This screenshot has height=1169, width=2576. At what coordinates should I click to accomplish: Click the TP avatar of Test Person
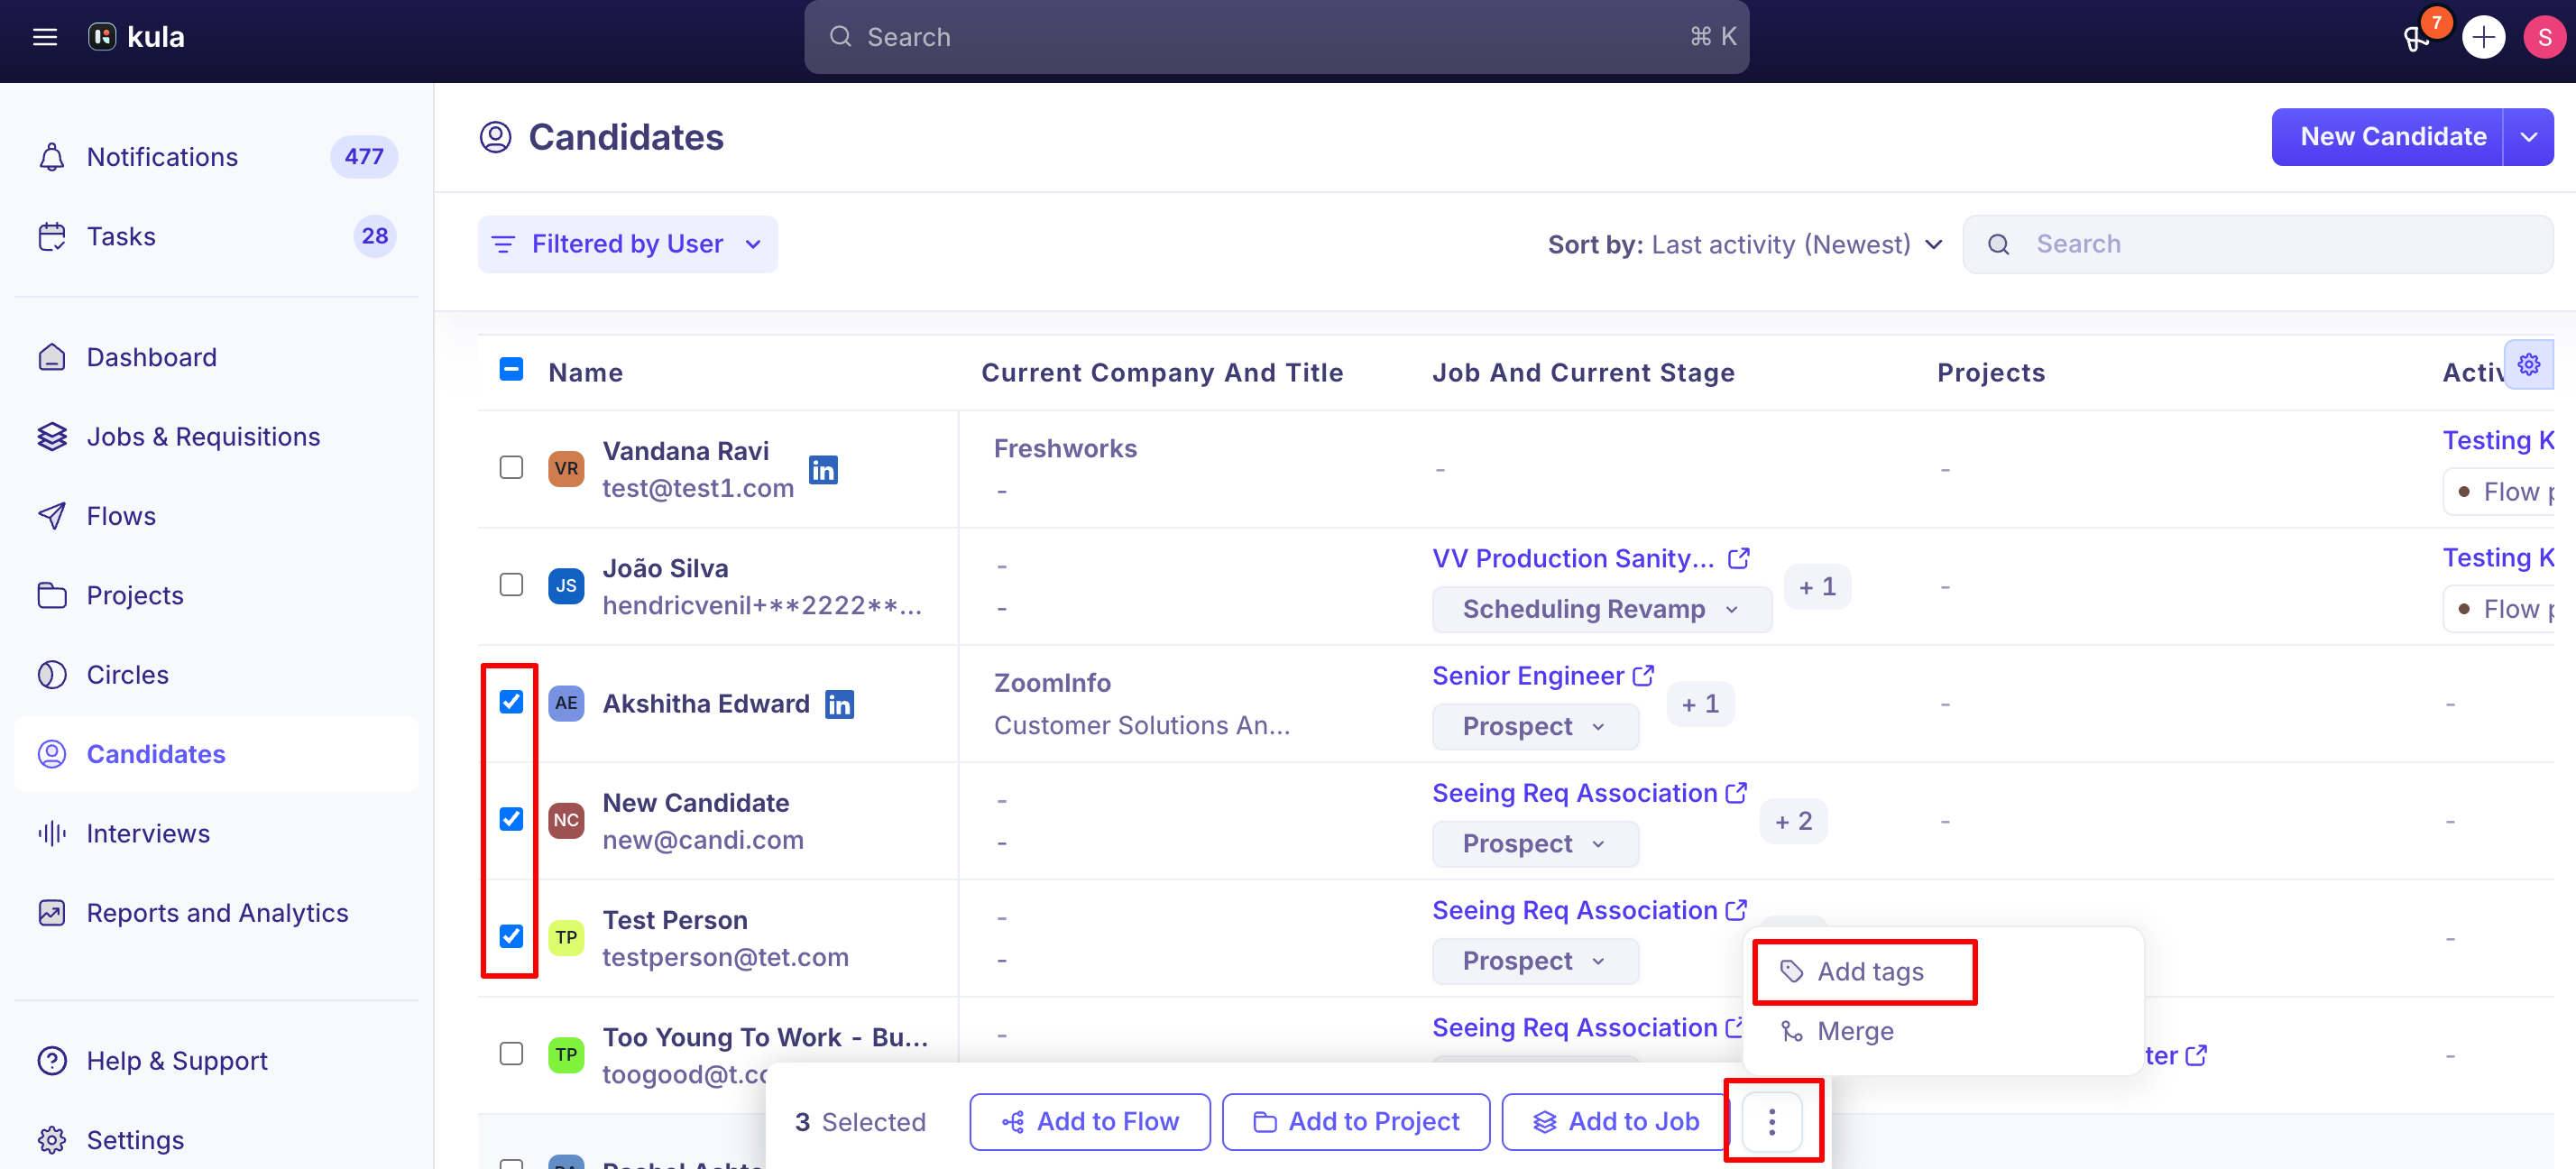point(566,937)
